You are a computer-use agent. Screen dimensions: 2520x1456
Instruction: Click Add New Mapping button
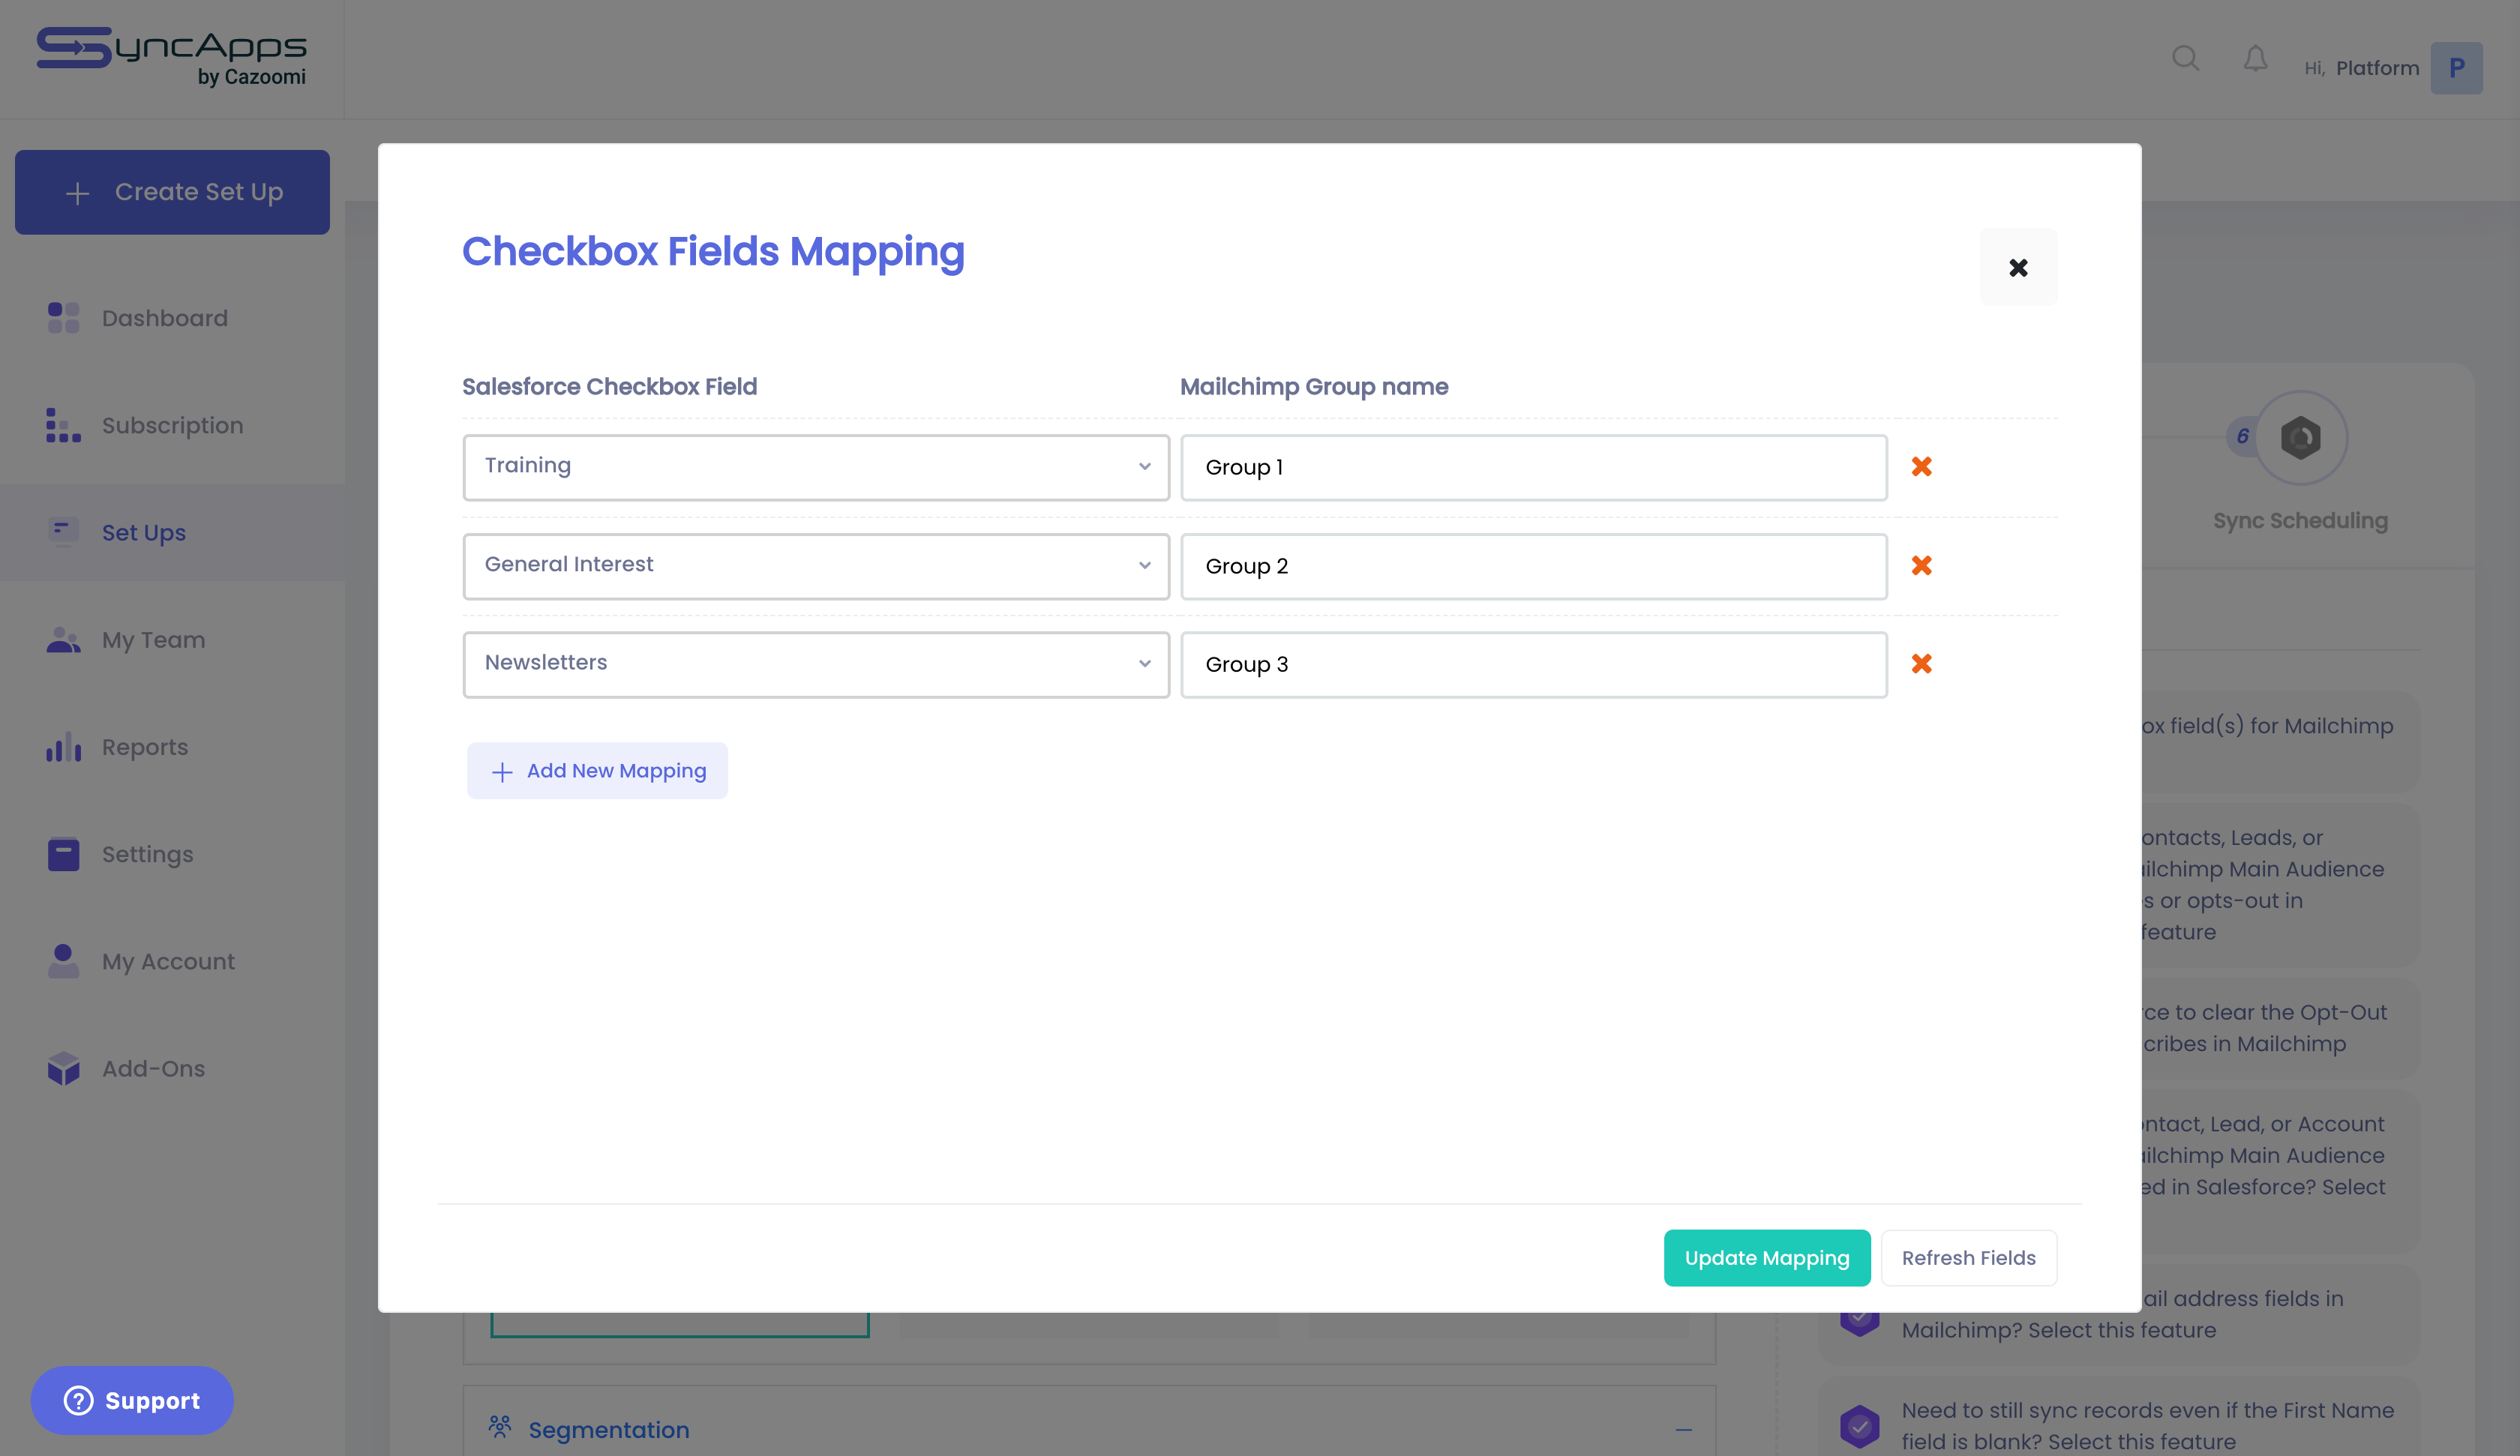coord(597,771)
